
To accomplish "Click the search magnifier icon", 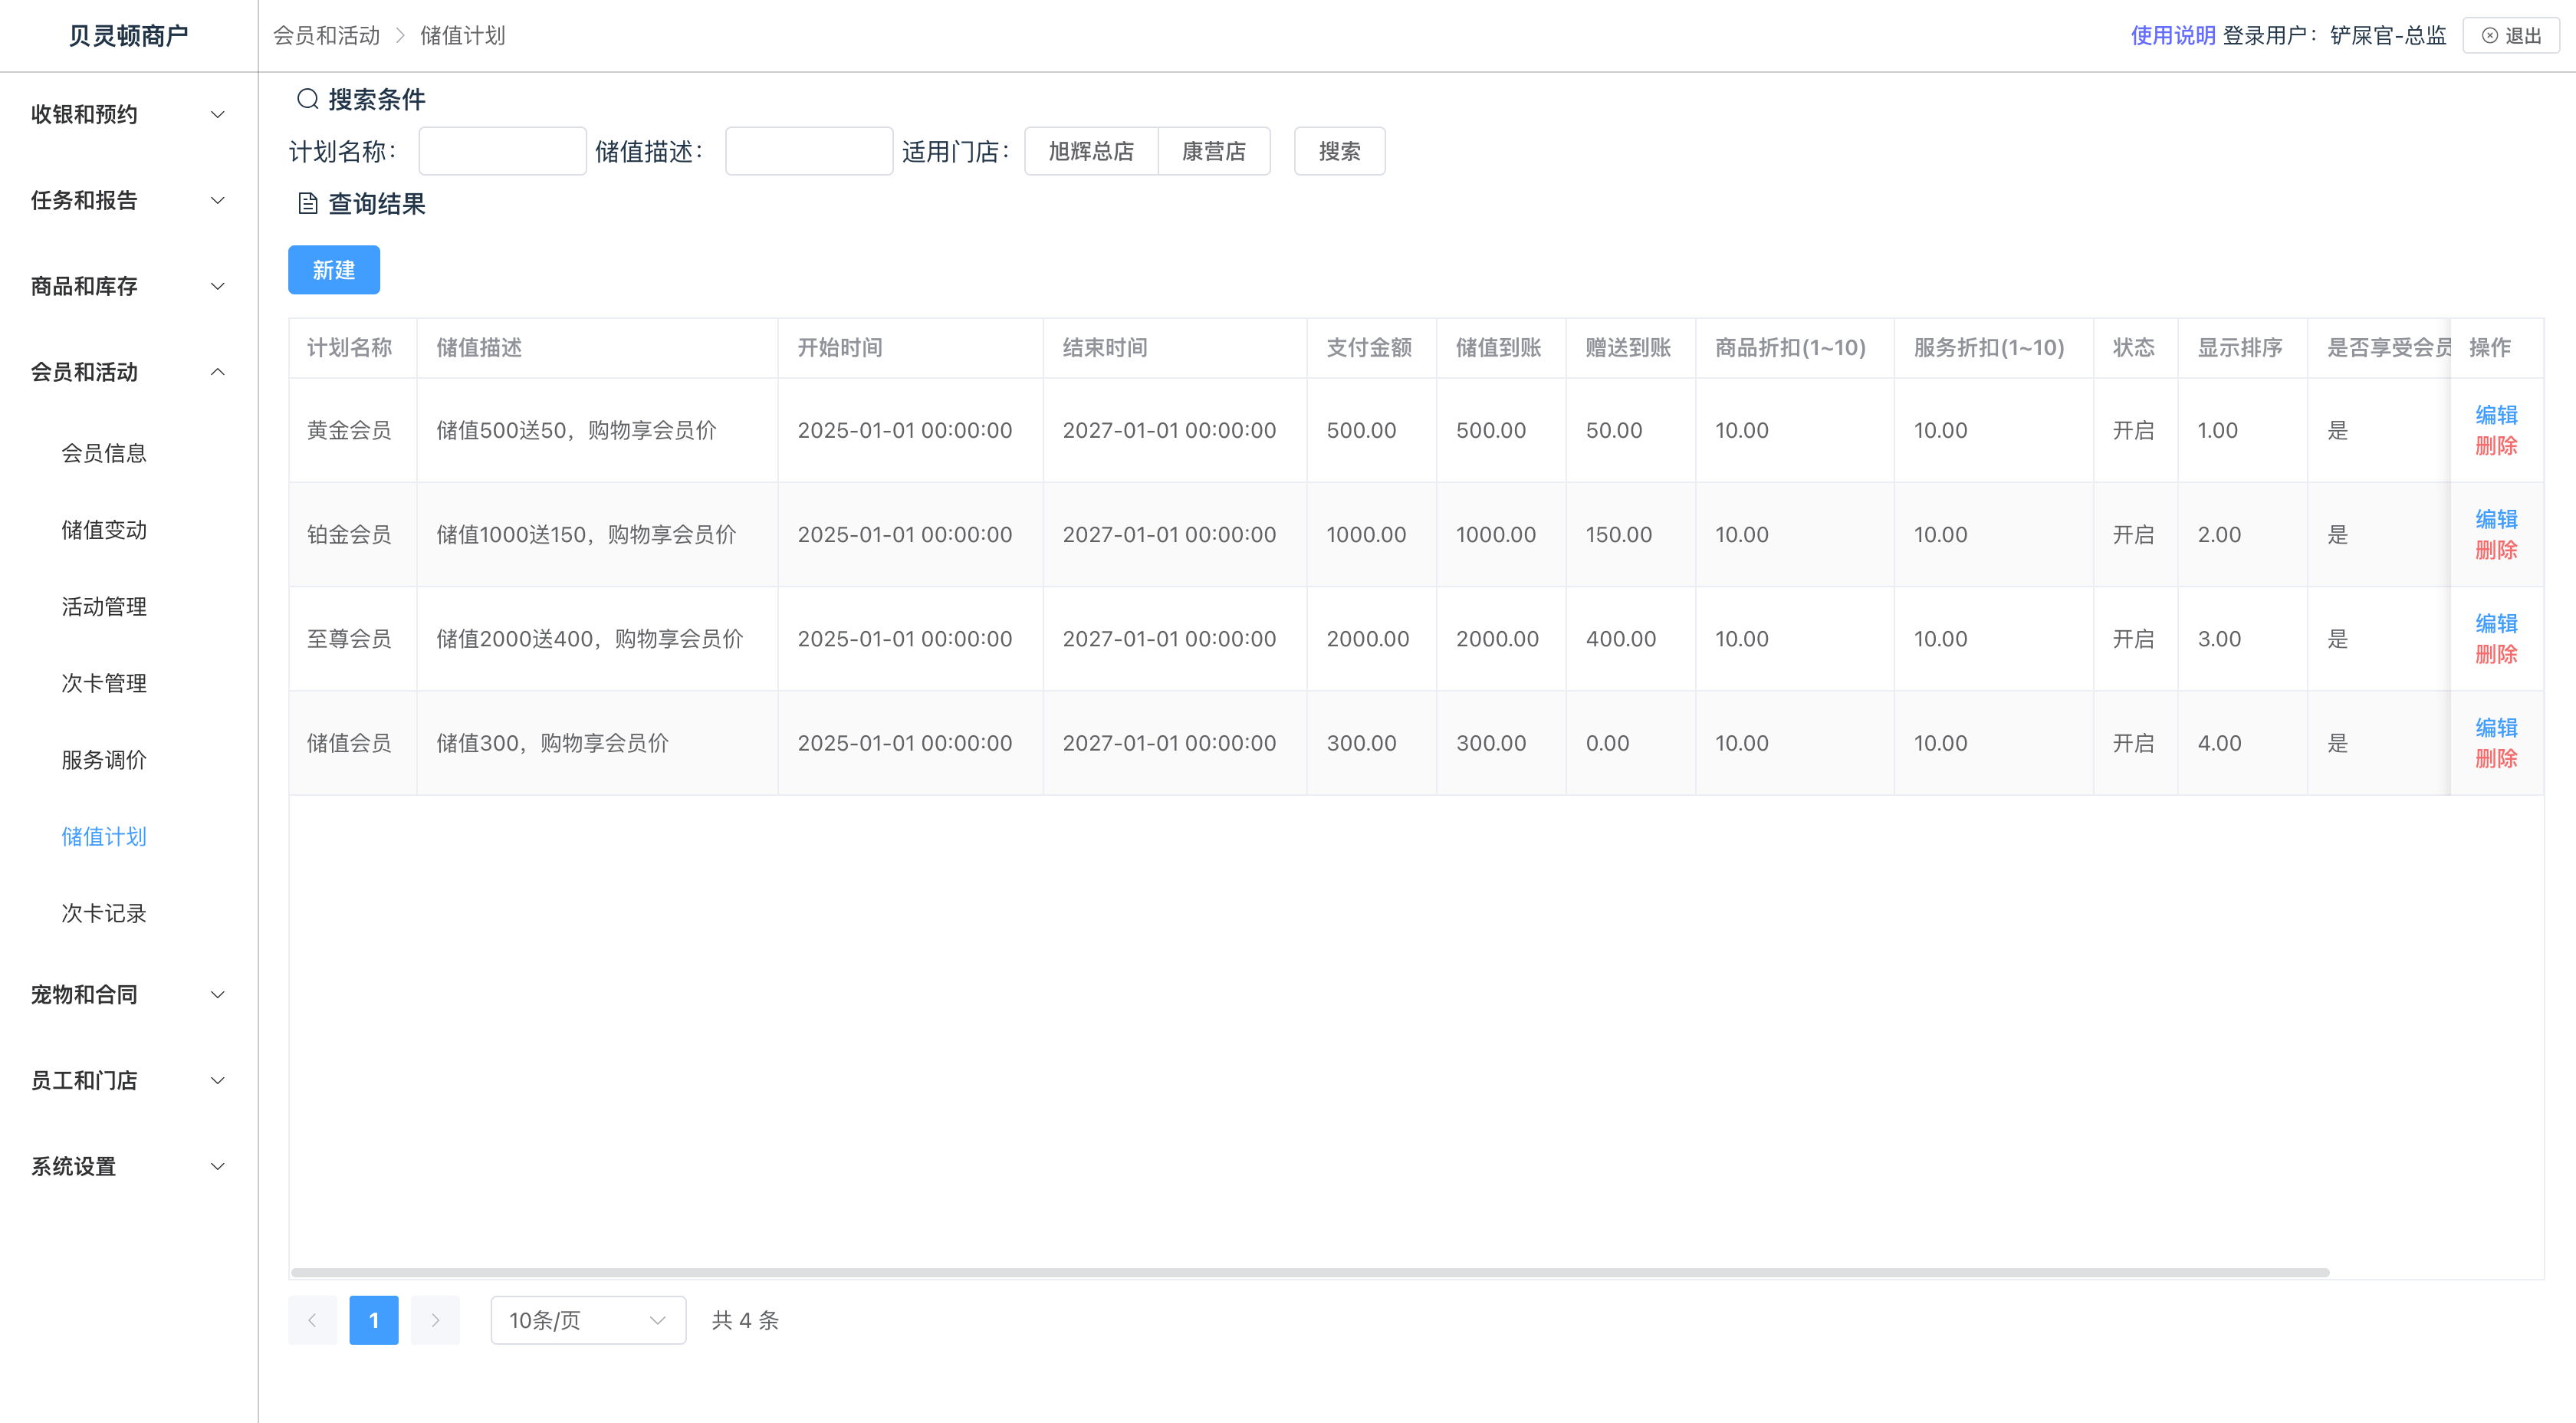I will (307, 99).
